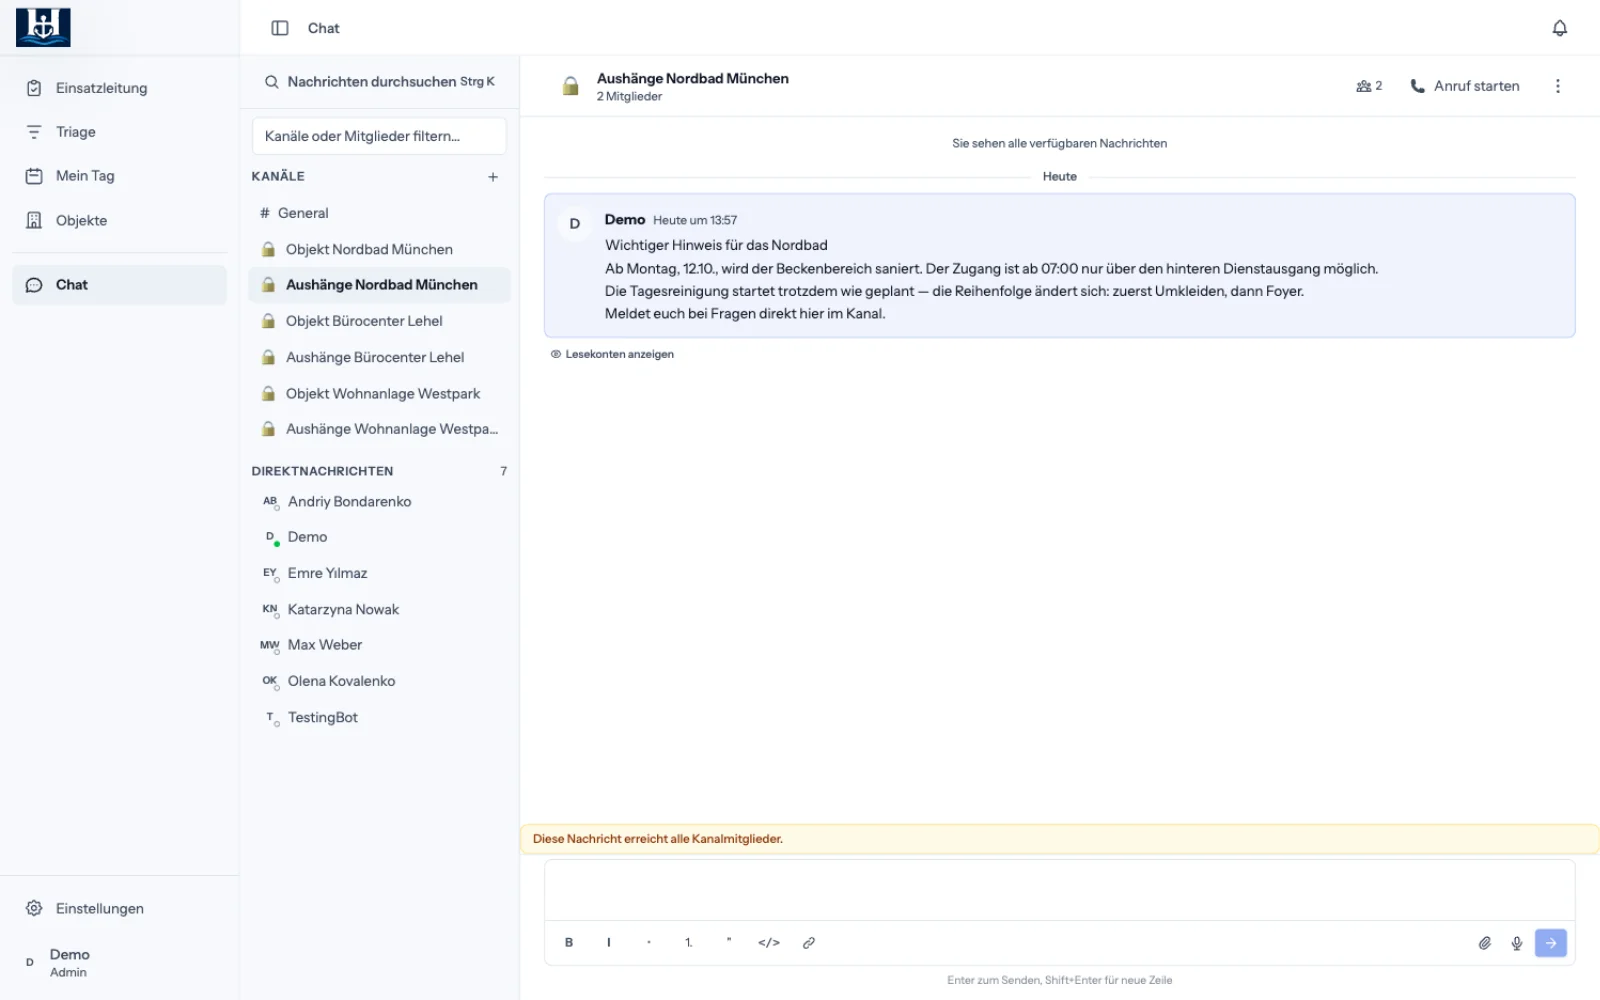Open Aushänge Bürocenter Lehel channel
Image resolution: width=1600 pixels, height=1000 pixels.
pyautogui.click(x=380, y=357)
